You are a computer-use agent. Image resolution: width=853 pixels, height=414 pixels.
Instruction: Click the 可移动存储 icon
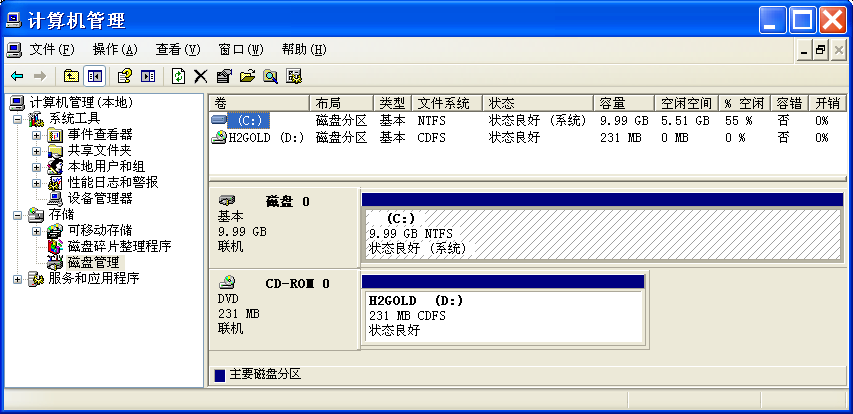[55, 231]
